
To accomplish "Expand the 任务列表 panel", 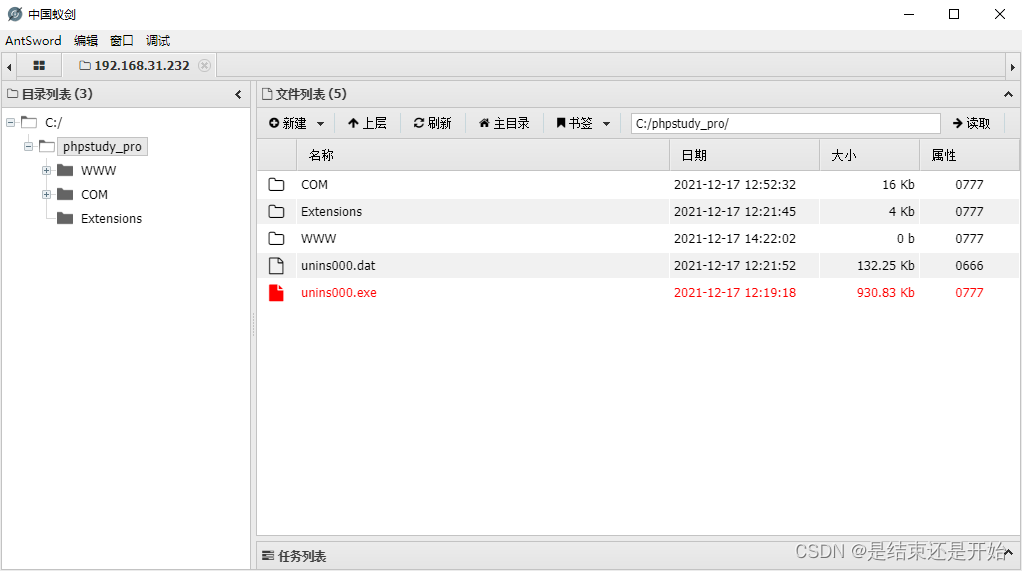I will pos(1008,554).
